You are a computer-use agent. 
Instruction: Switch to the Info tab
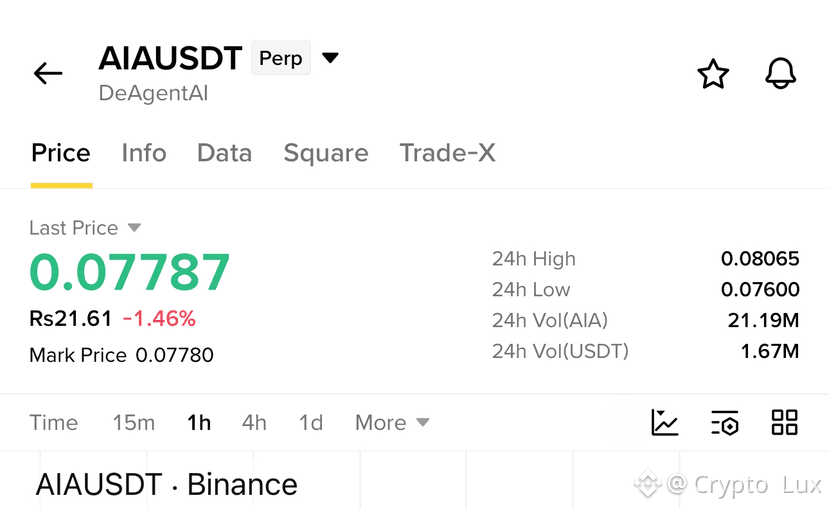pos(144,153)
